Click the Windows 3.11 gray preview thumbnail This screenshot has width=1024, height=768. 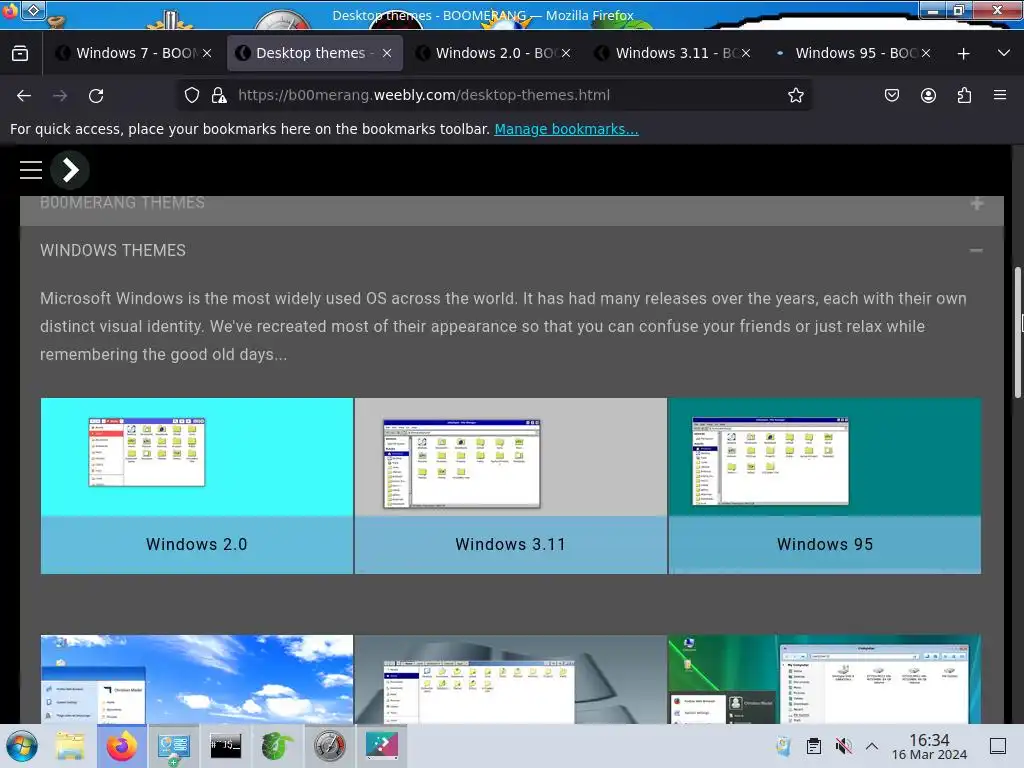click(511, 457)
